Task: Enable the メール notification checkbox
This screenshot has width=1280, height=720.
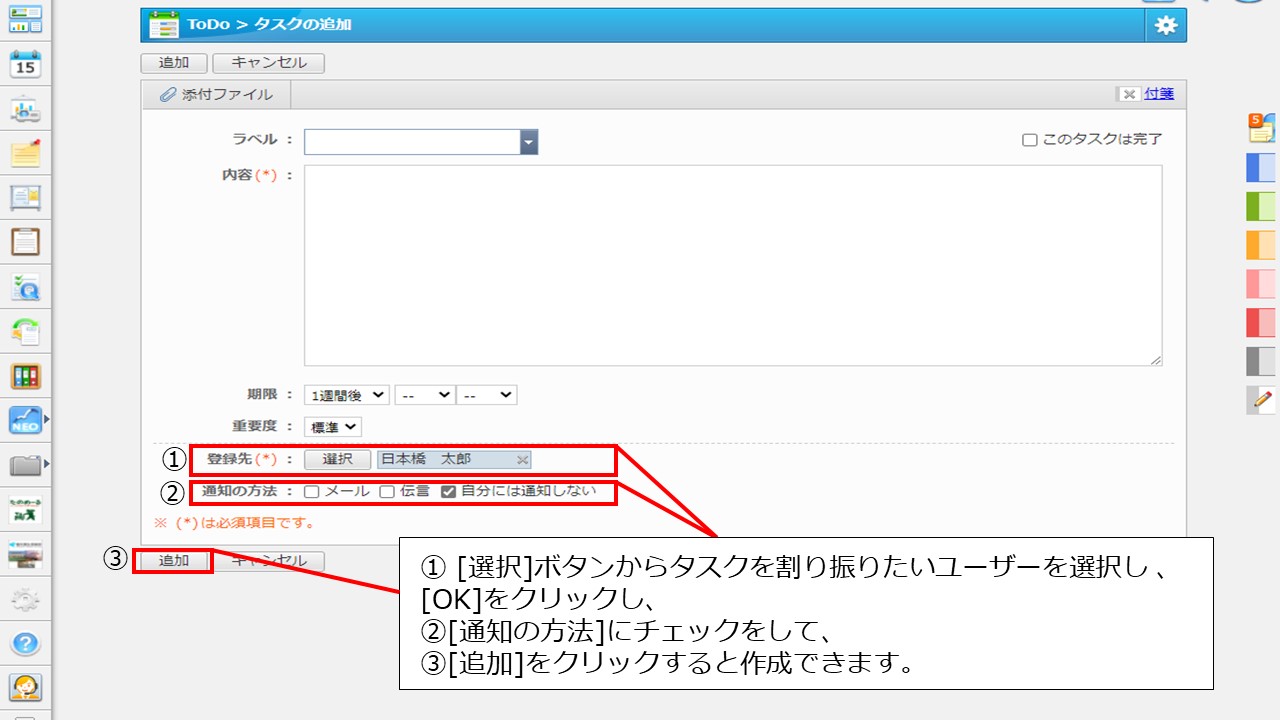Action: (x=312, y=491)
